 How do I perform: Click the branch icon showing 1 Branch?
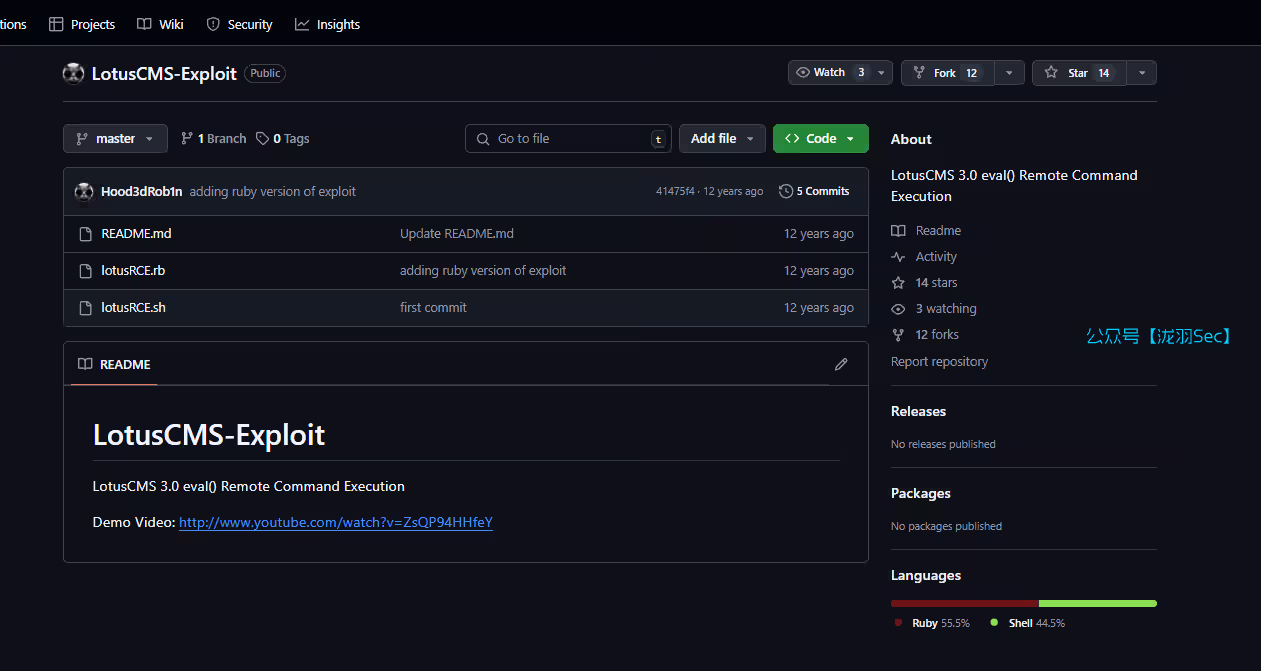tap(187, 139)
